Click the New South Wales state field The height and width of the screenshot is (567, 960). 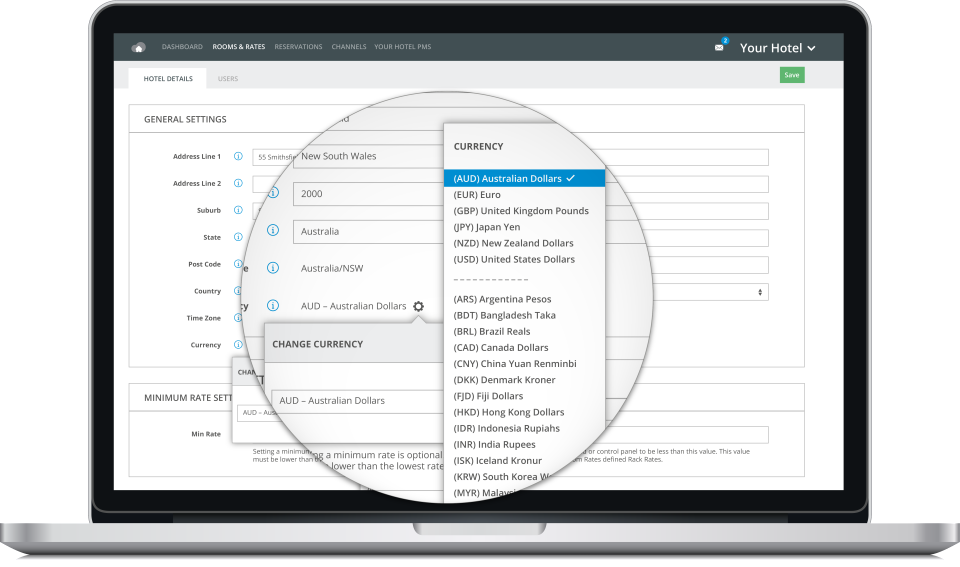click(369, 156)
